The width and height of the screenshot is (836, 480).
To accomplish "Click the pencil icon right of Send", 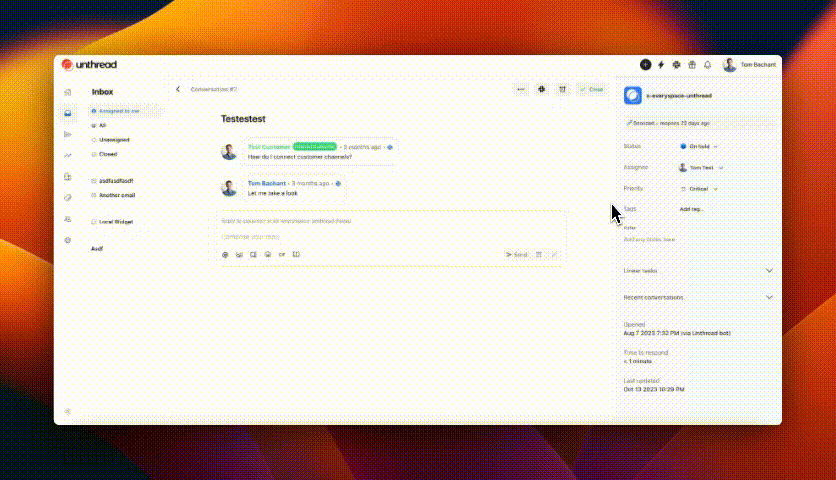I will point(554,255).
